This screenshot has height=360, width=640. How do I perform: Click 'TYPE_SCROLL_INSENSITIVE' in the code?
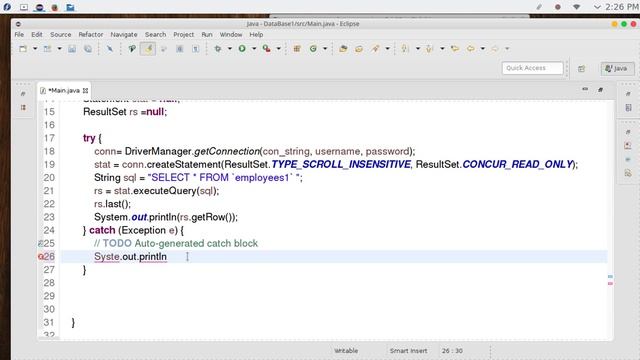[x=341, y=164]
